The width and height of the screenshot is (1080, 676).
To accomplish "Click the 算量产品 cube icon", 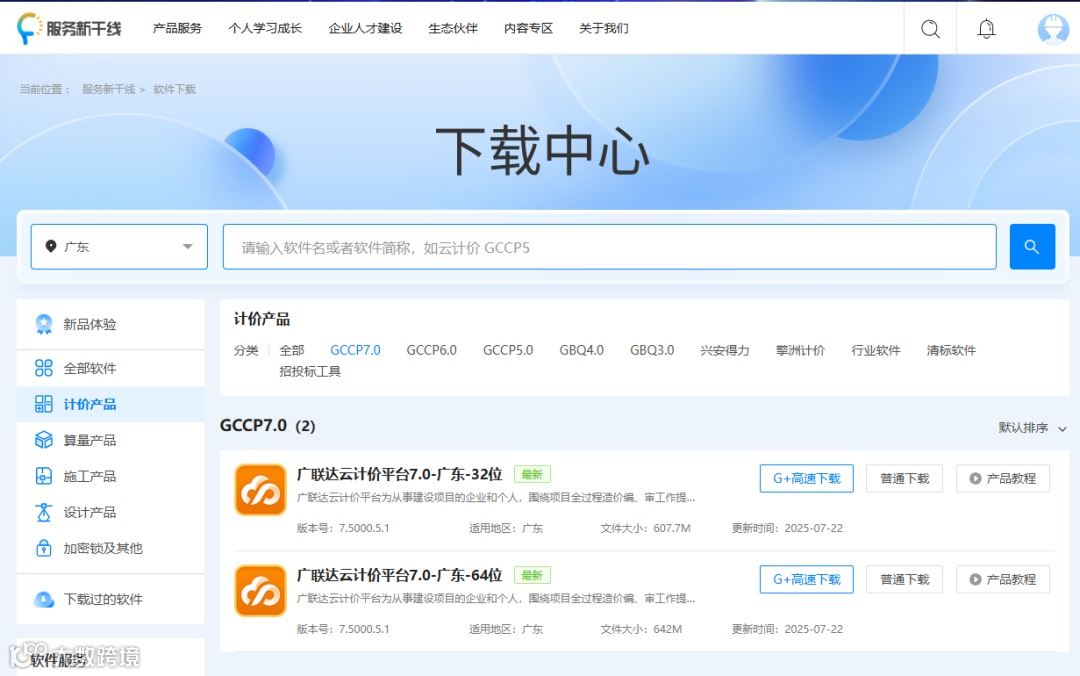I will click(x=43, y=440).
